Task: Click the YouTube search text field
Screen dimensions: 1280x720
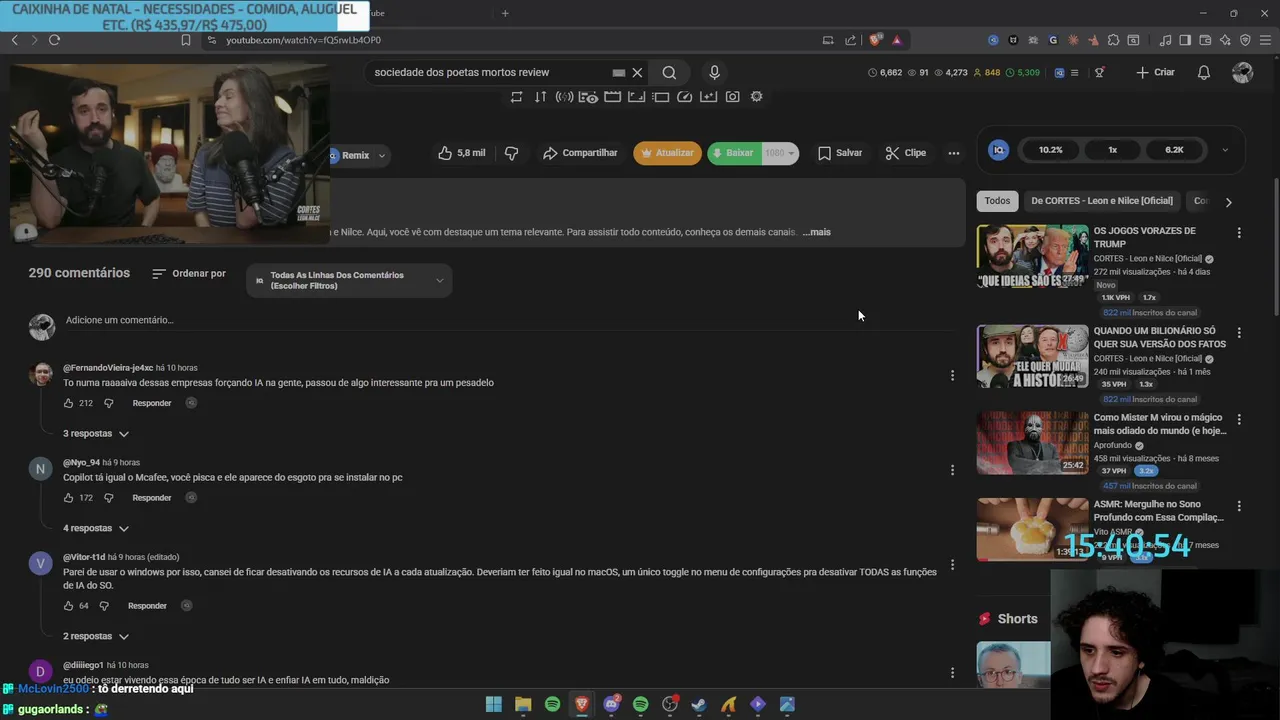Action: pos(490,72)
